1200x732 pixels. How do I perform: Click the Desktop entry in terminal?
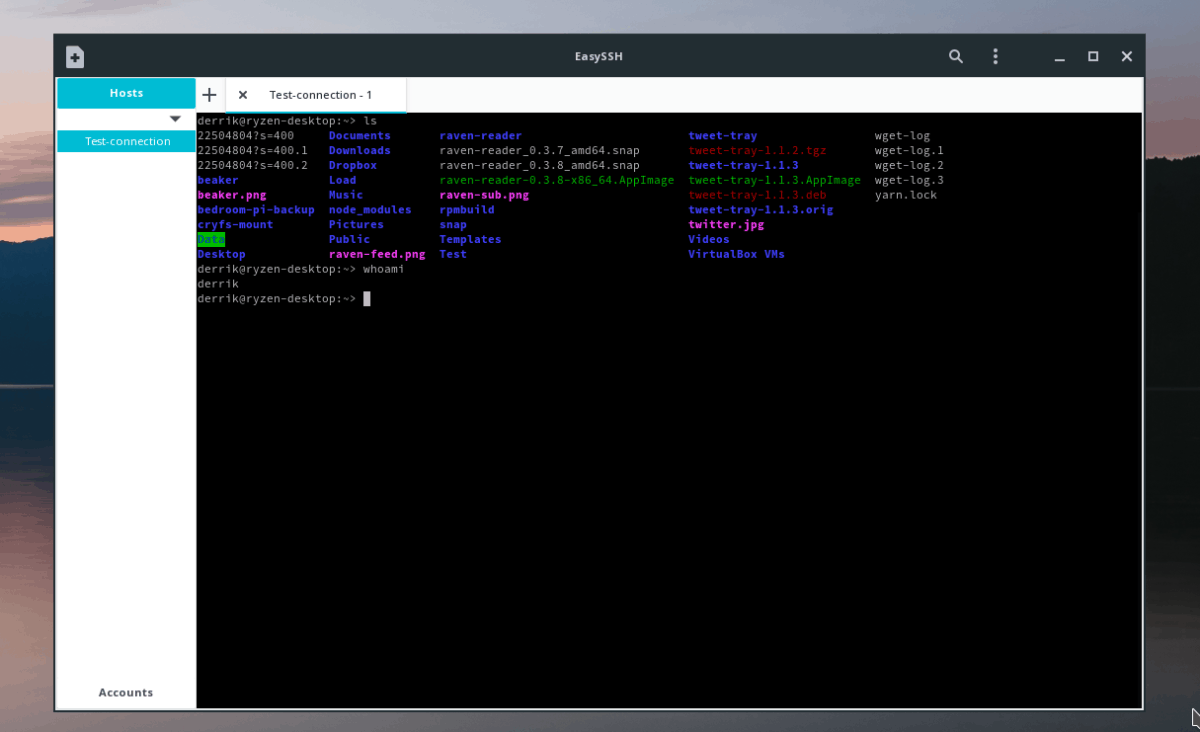(221, 254)
